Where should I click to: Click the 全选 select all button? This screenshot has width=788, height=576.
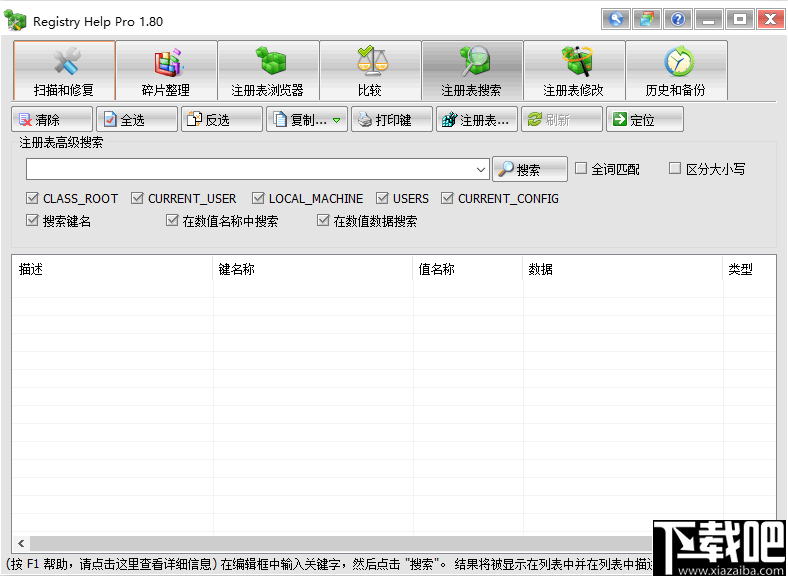click(x=137, y=119)
